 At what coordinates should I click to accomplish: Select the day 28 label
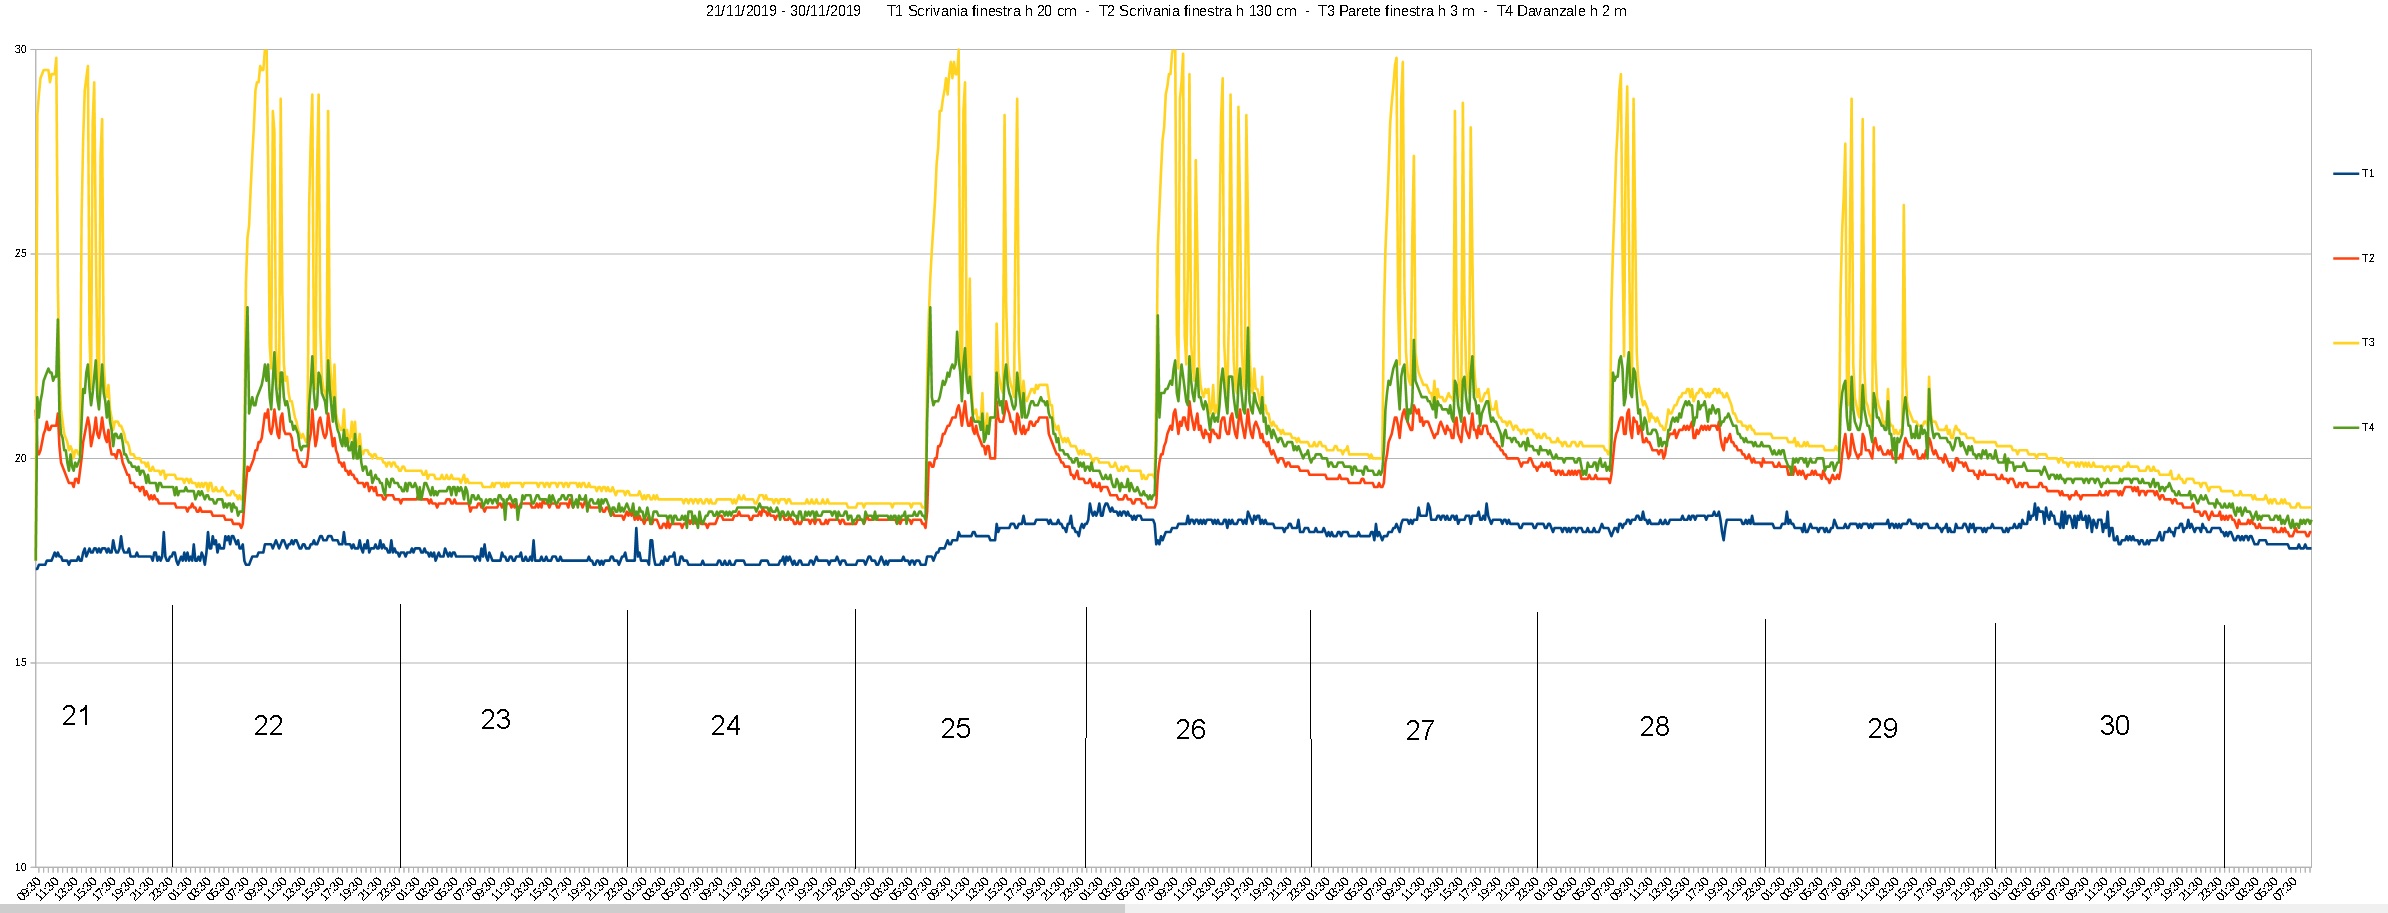click(x=1655, y=727)
